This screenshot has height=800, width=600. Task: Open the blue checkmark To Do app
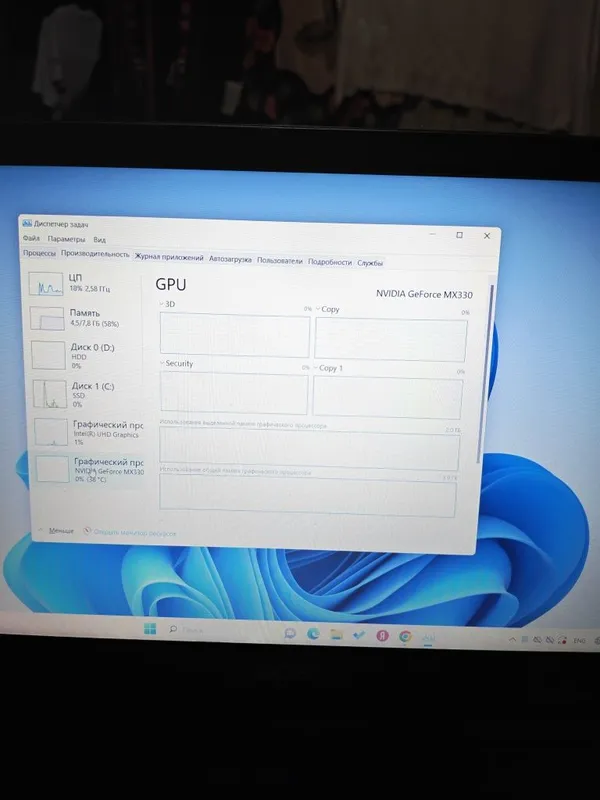[359, 635]
